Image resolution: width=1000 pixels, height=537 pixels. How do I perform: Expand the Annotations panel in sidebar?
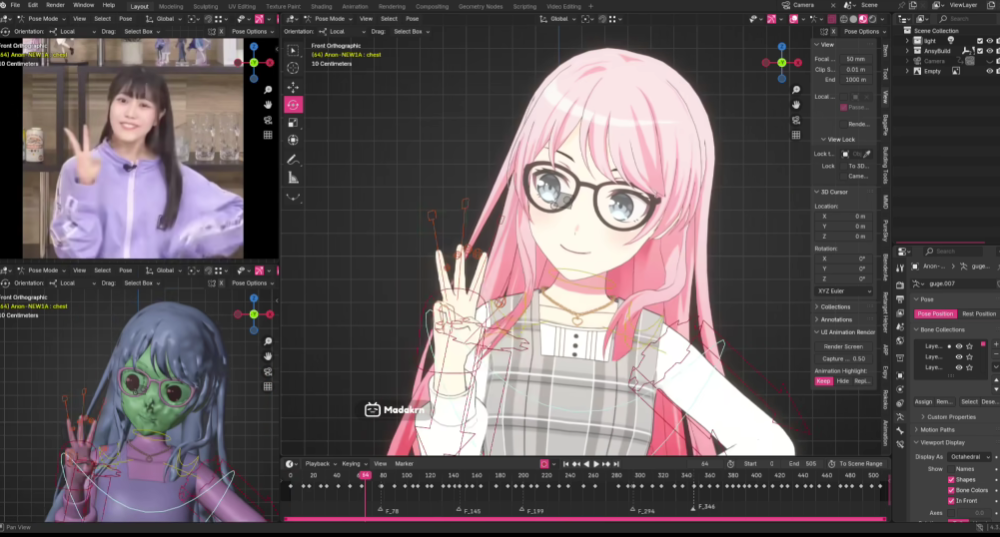click(836, 320)
